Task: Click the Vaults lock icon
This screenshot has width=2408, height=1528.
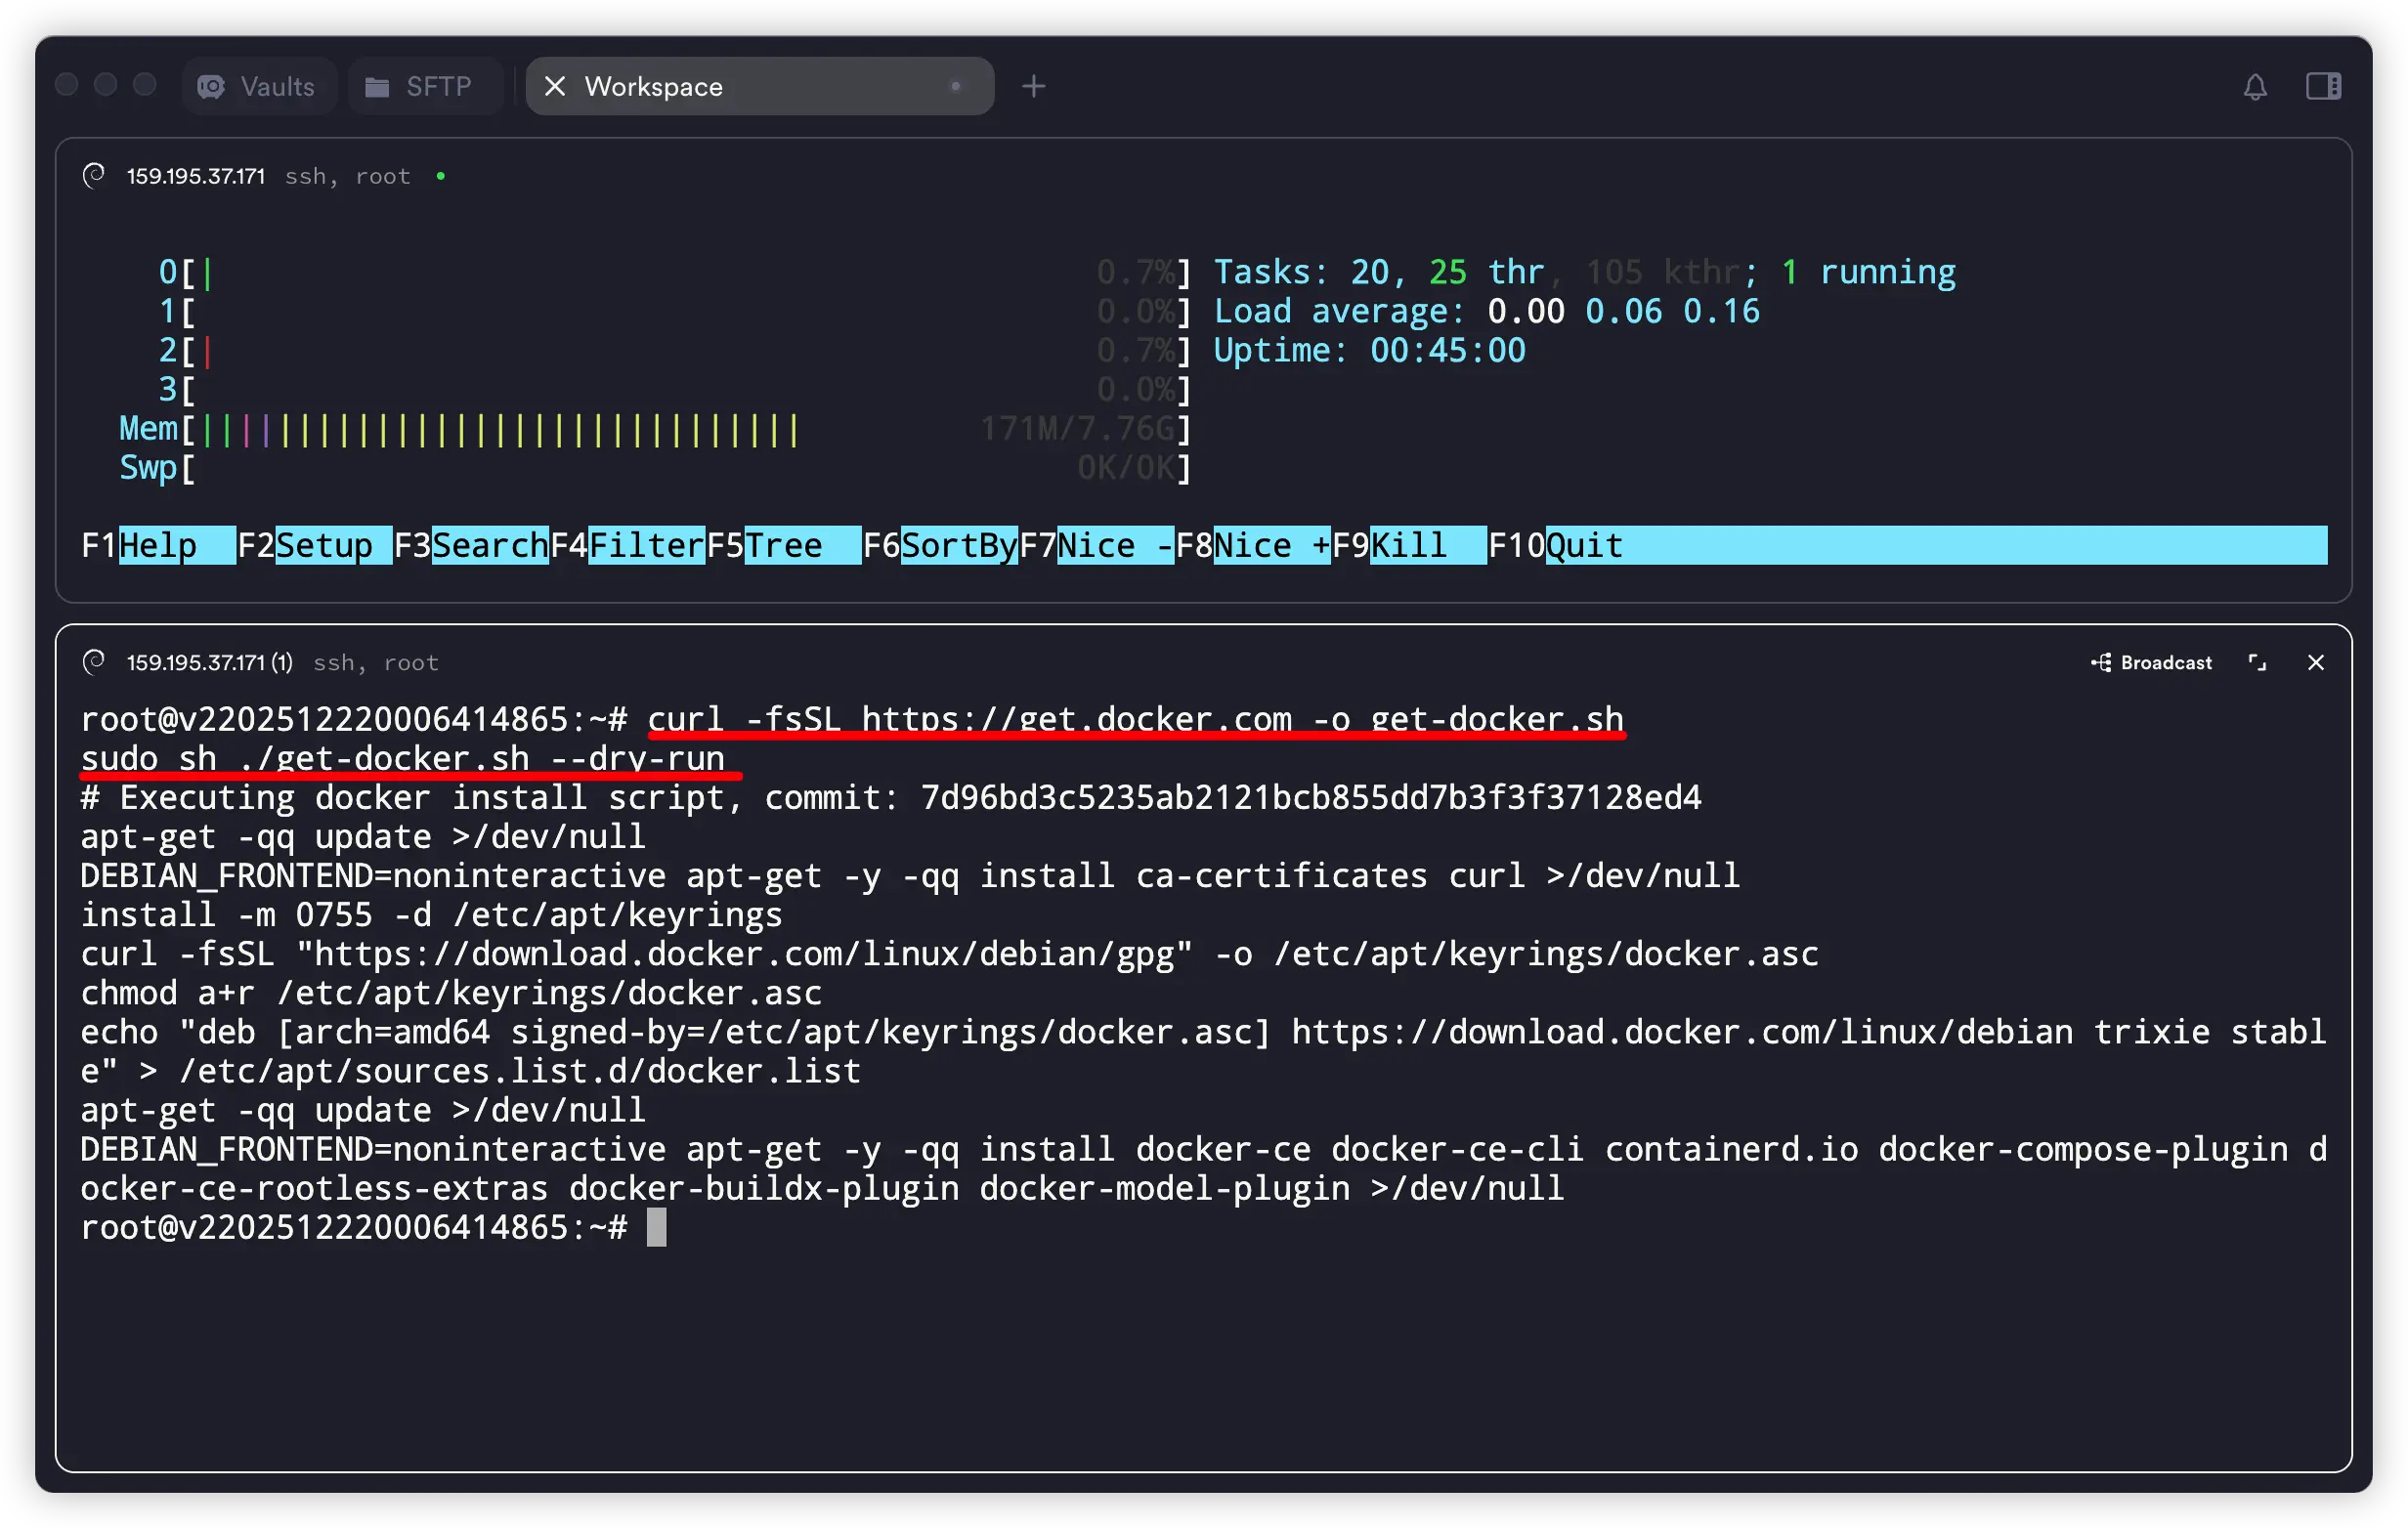Action: (212, 86)
